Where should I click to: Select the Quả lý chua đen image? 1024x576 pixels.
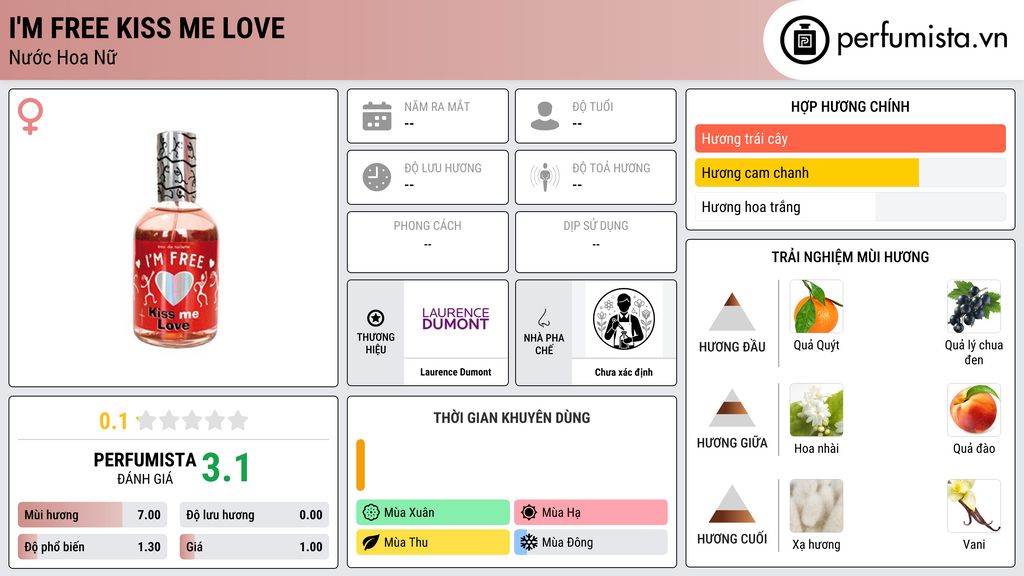(974, 307)
